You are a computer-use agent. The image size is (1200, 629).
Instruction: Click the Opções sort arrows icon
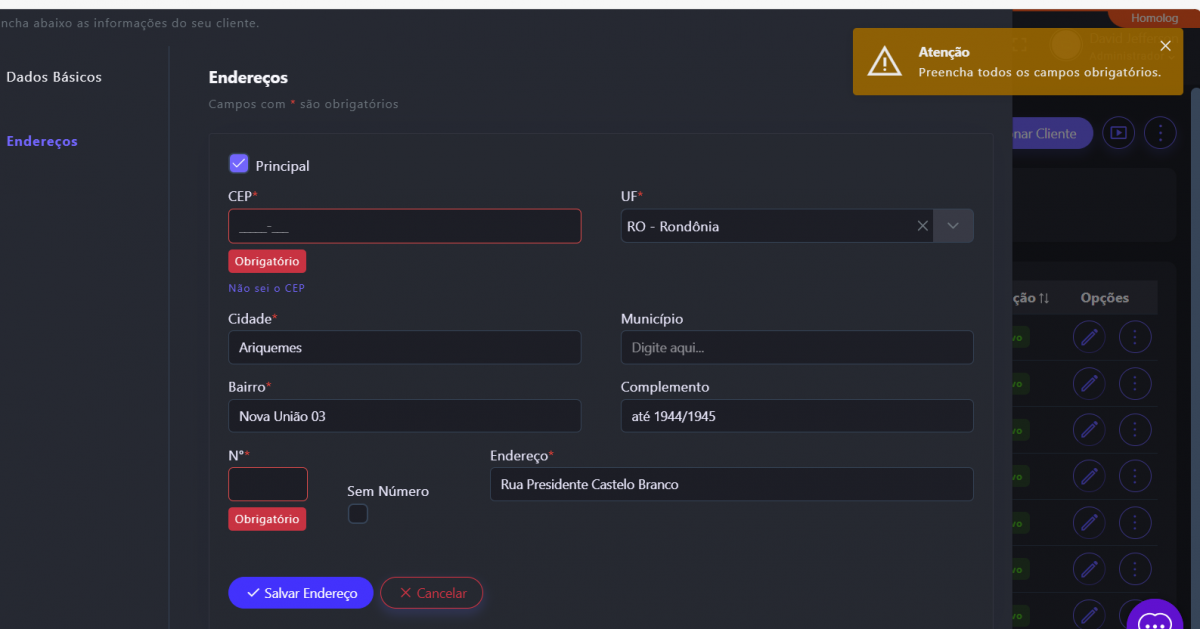[1044, 298]
